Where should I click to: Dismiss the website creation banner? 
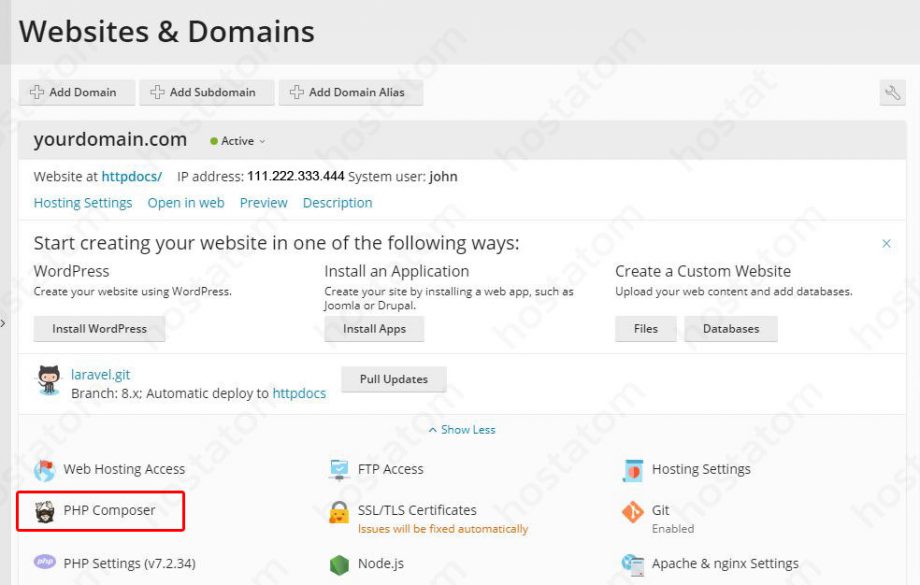pos(886,242)
